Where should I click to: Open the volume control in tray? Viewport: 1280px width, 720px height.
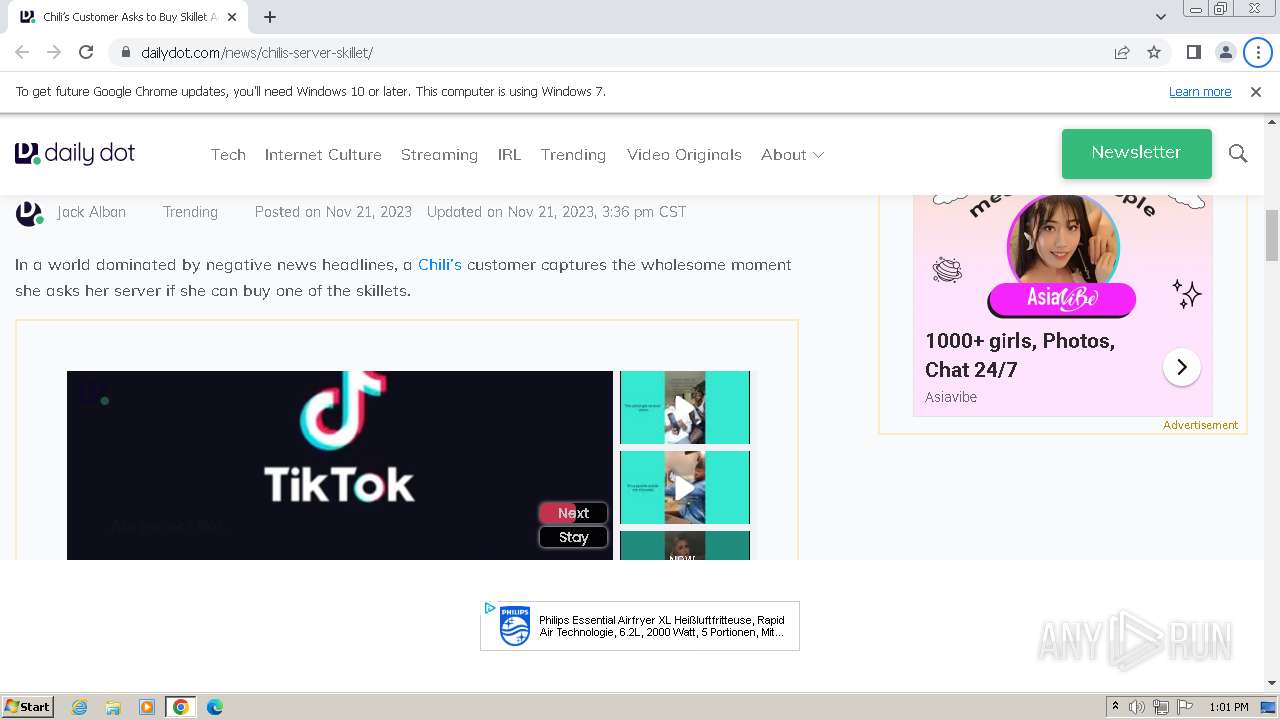point(1137,707)
